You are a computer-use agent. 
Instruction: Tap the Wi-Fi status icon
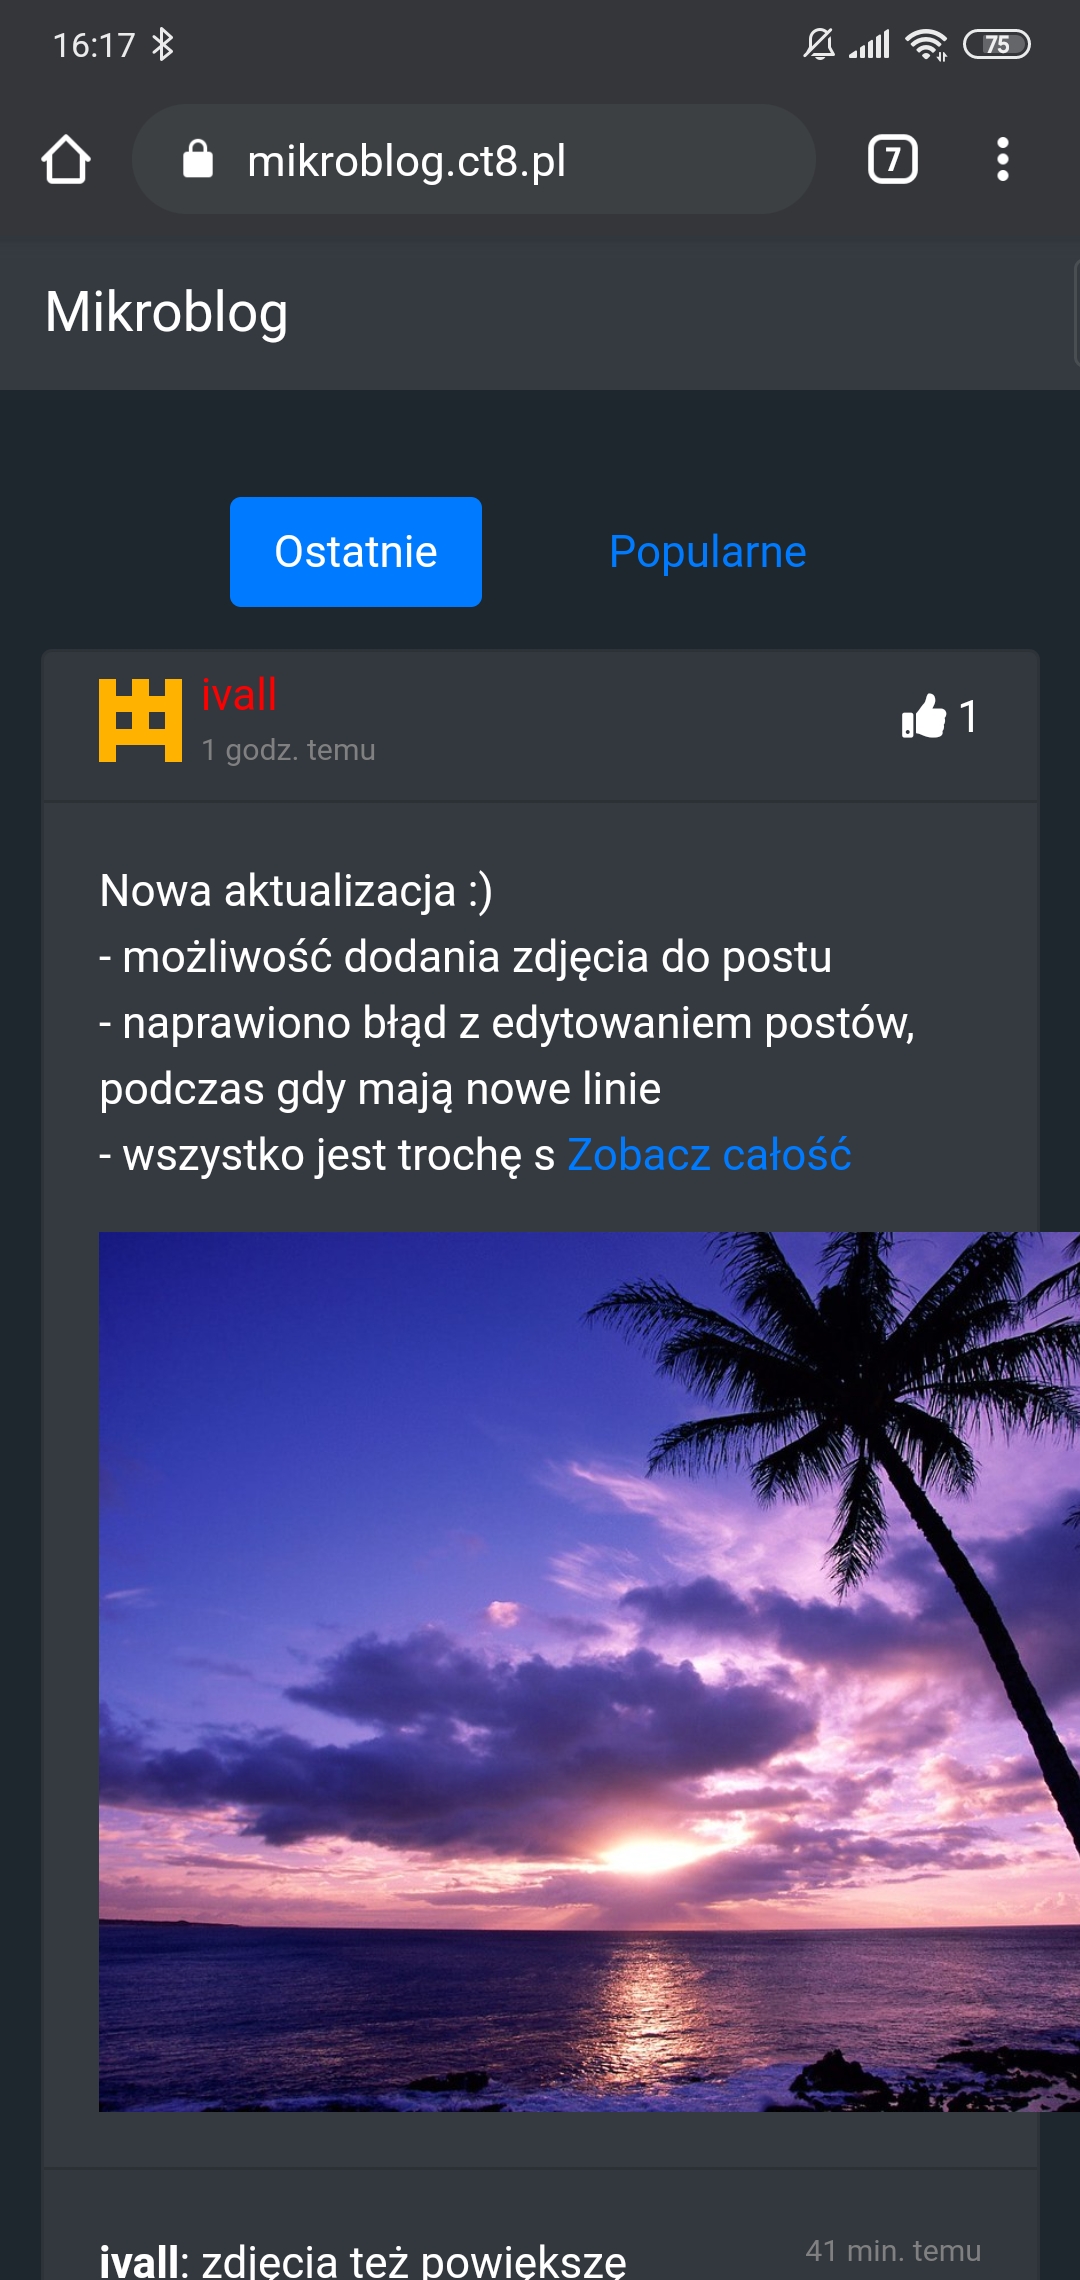click(x=926, y=44)
